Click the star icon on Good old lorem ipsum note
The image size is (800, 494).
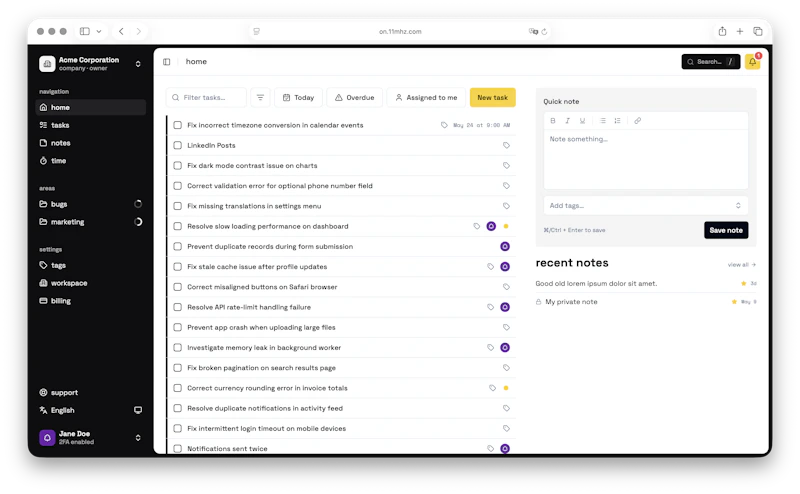click(743, 283)
